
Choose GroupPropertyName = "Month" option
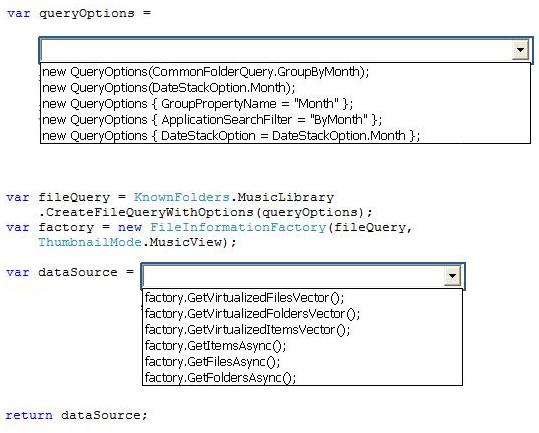click(285, 103)
